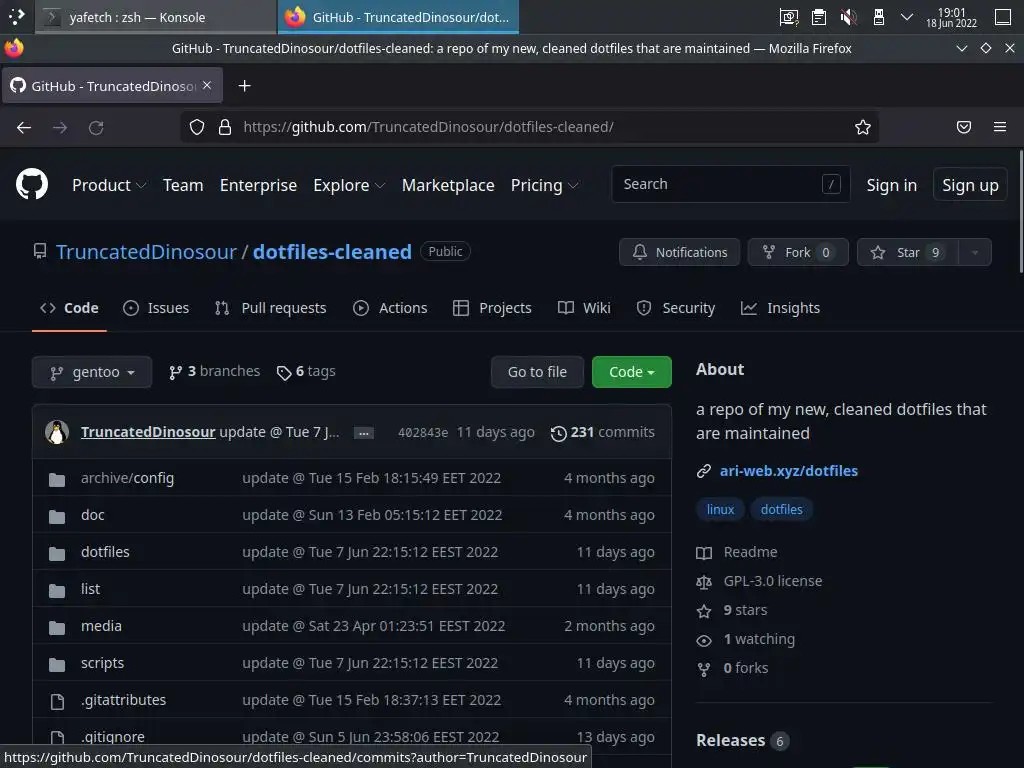This screenshot has width=1024, height=768.
Task: Open the KDE application launcher icon
Action: point(16,17)
